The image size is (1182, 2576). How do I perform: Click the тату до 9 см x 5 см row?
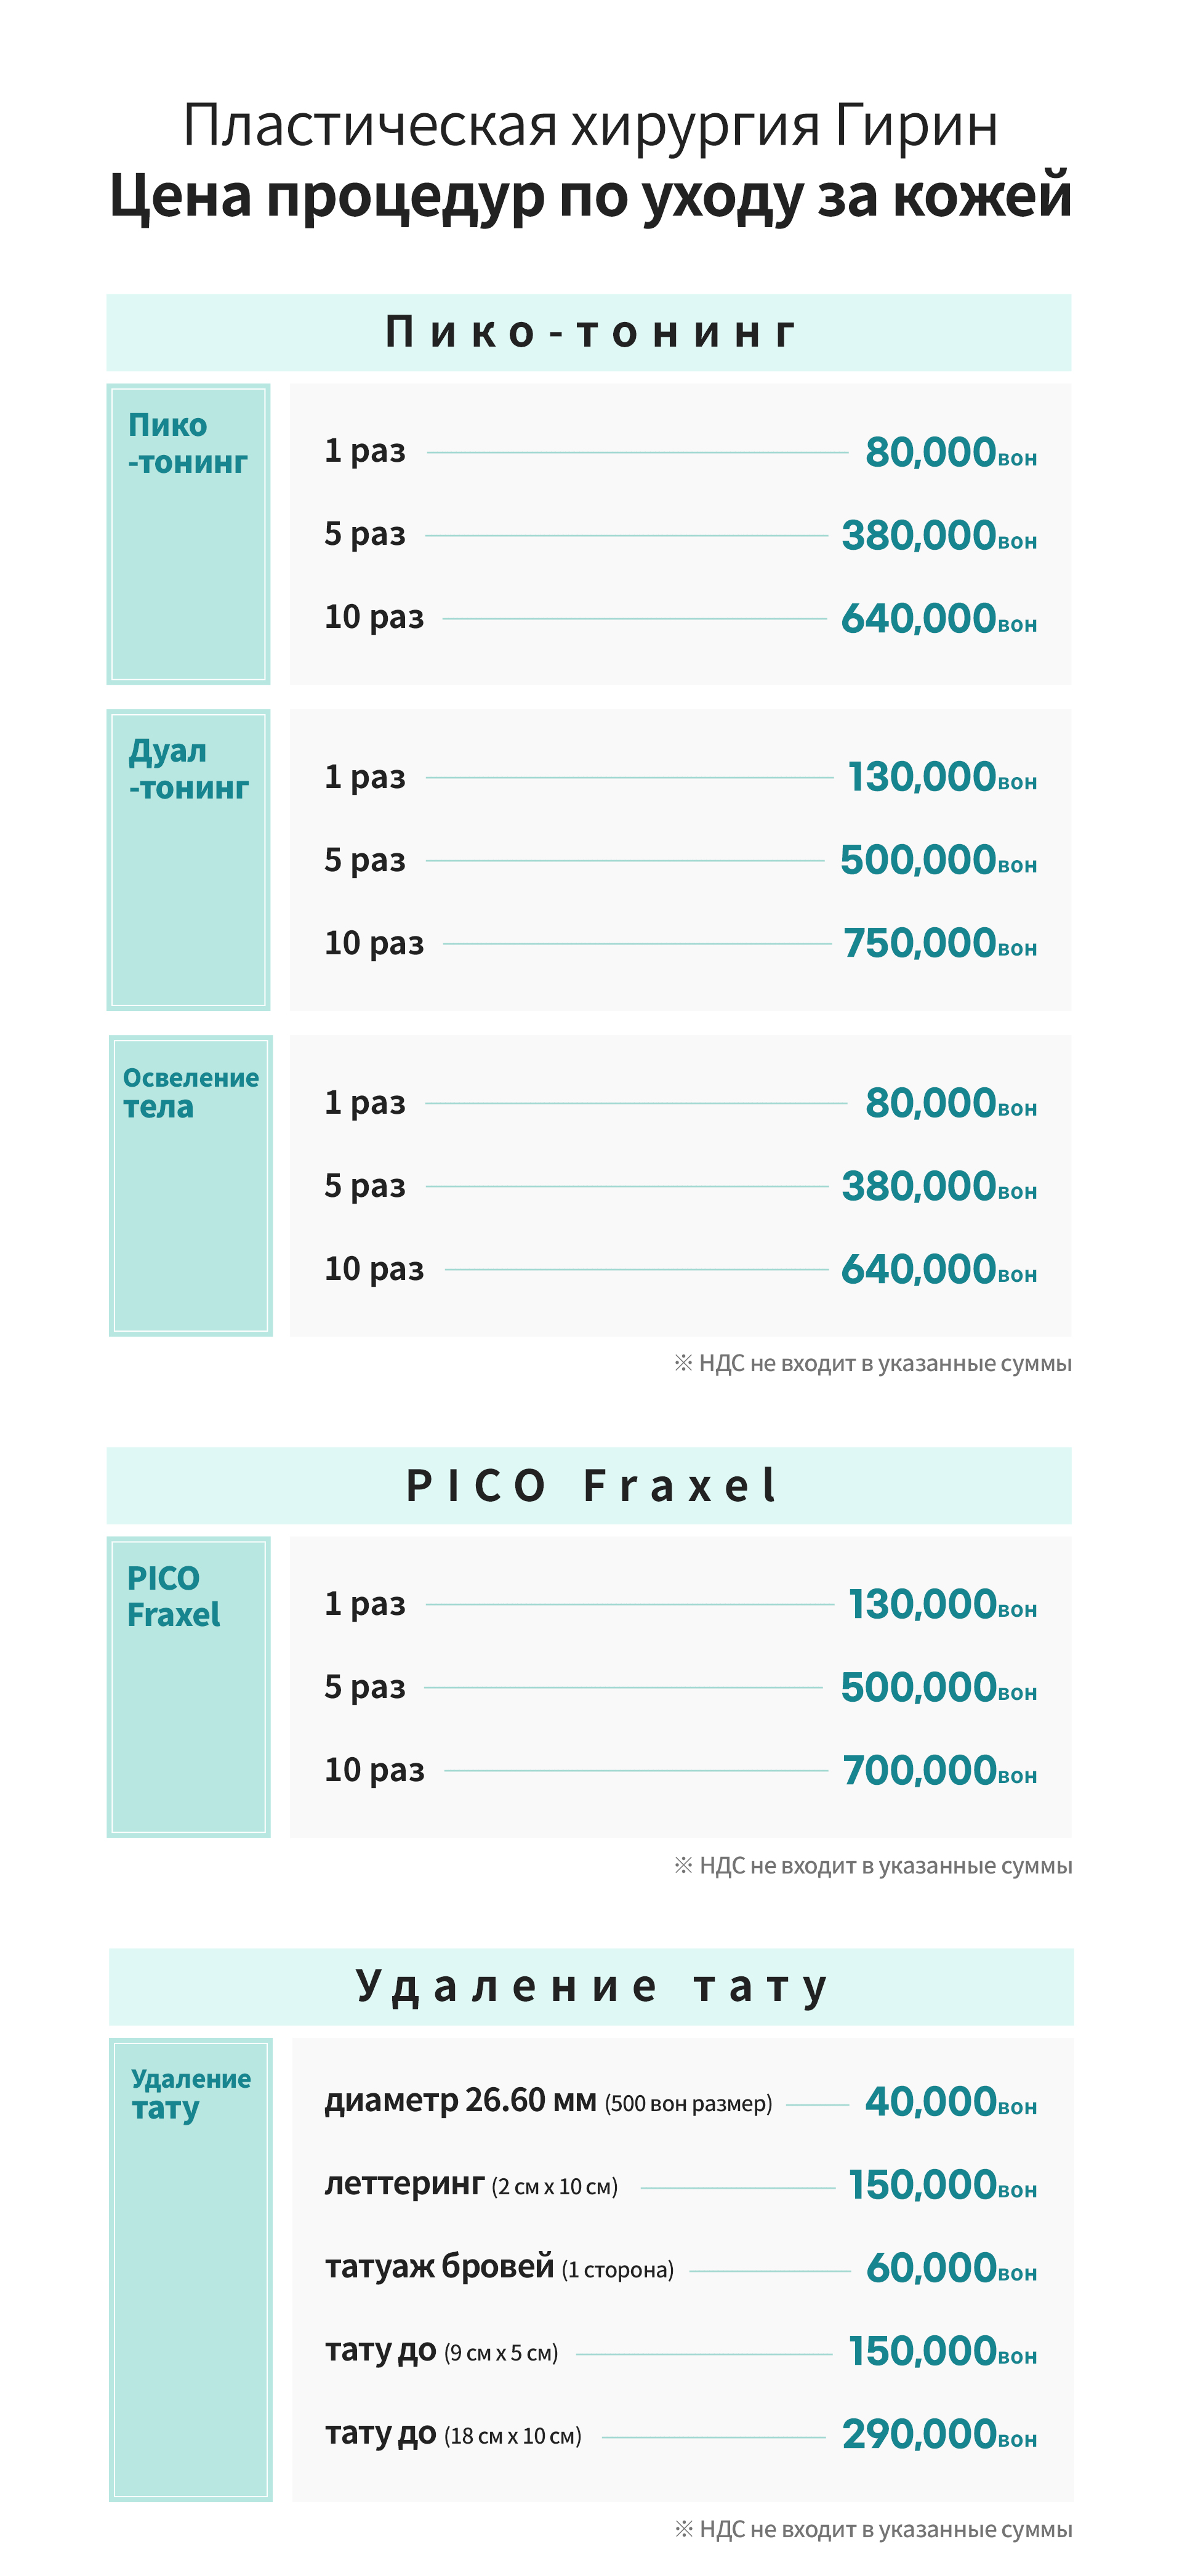pyautogui.click(x=680, y=2351)
